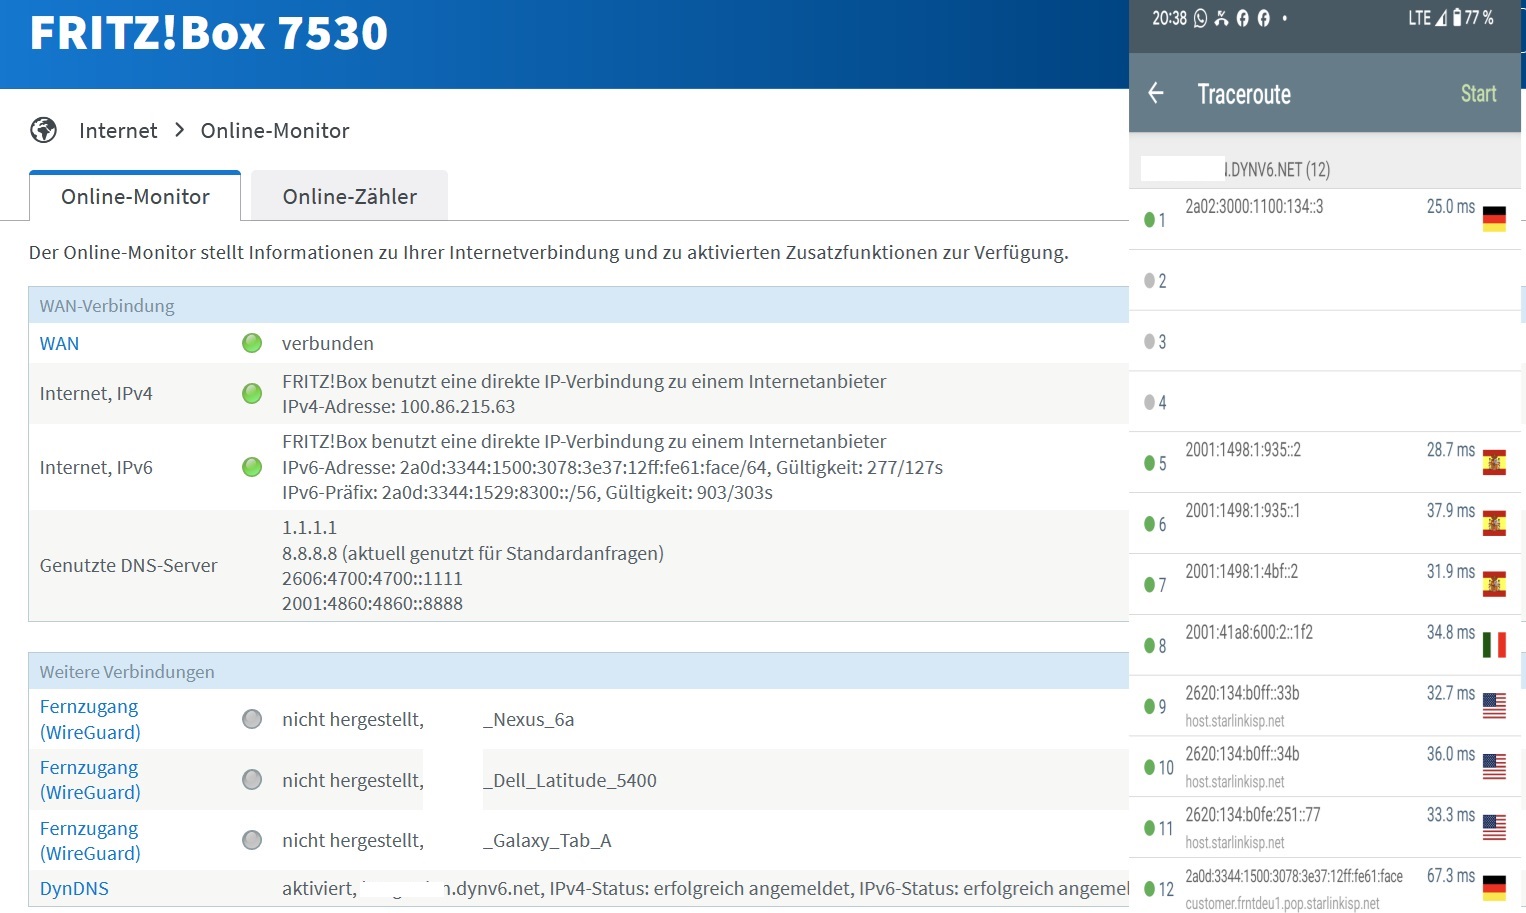
Task: Click the WAN-Verbindung section header
Action: pos(578,305)
